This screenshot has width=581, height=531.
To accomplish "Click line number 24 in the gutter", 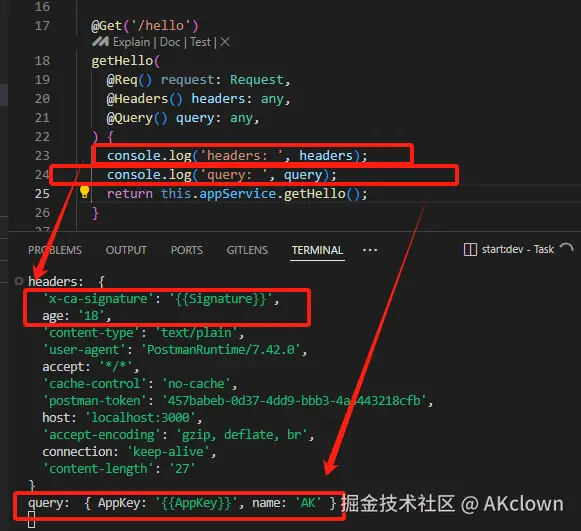I will pos(42,175).
